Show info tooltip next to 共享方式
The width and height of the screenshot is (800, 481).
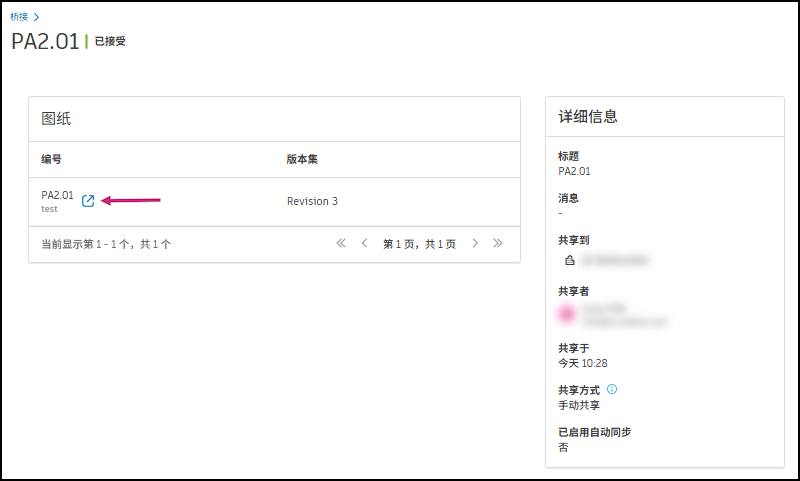[x=612, y=389]
